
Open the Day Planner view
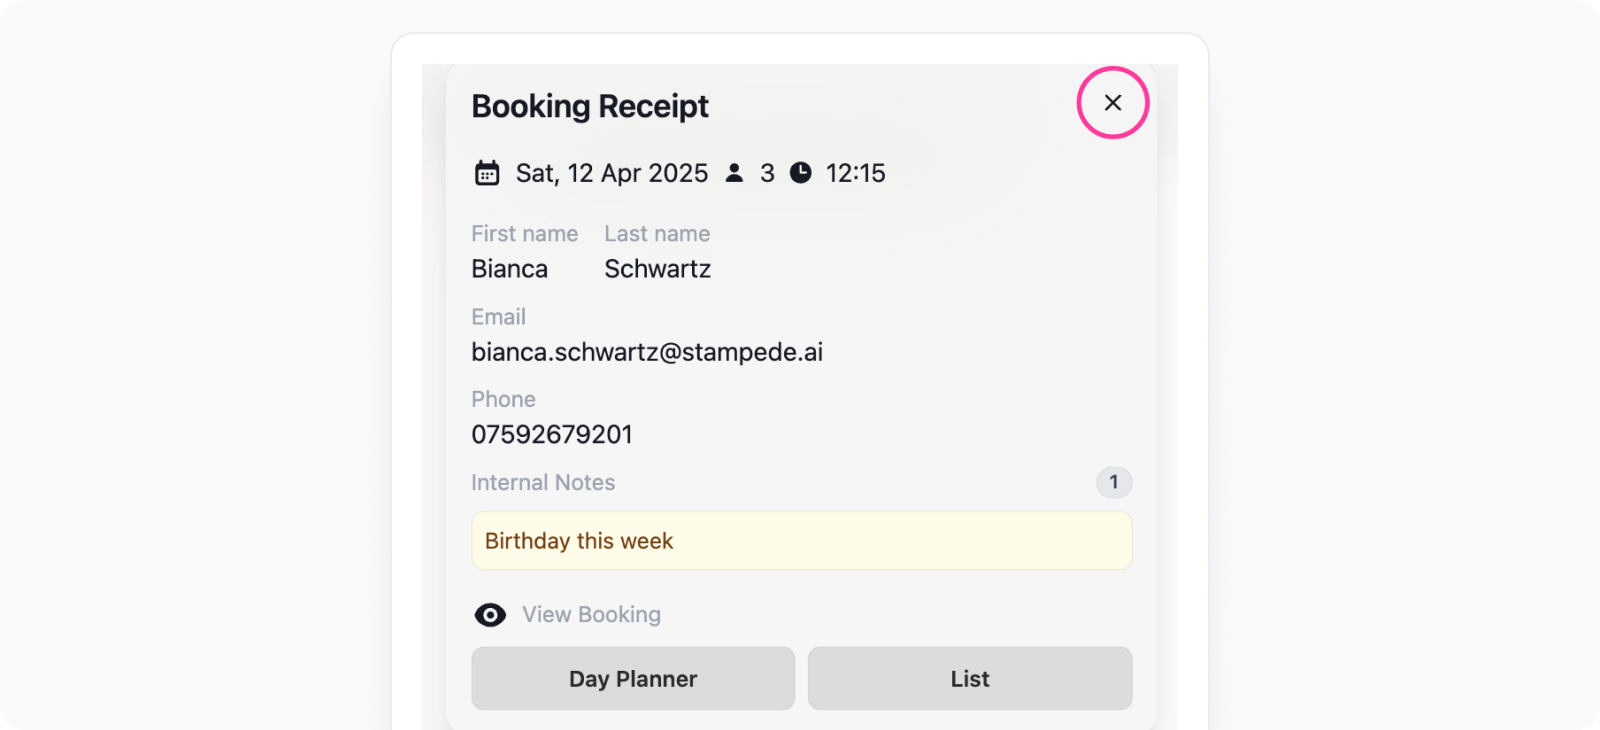[x=633, y=679]
